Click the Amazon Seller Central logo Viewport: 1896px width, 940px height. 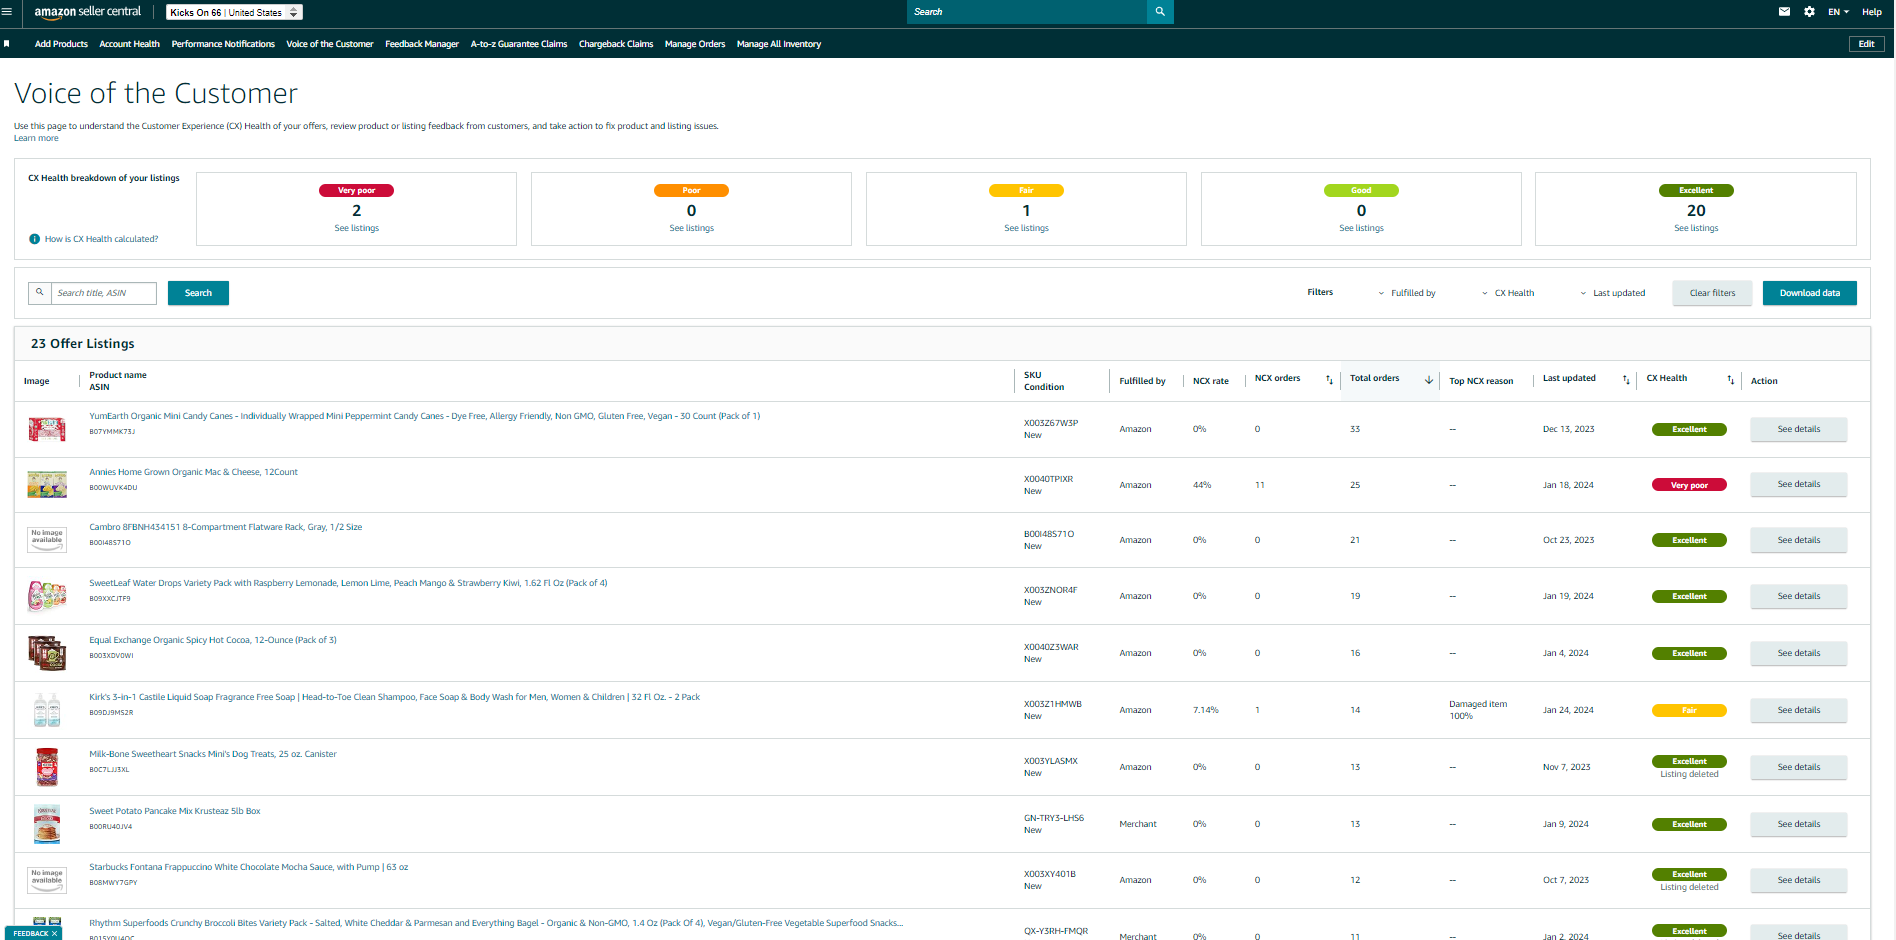(88, 12)
